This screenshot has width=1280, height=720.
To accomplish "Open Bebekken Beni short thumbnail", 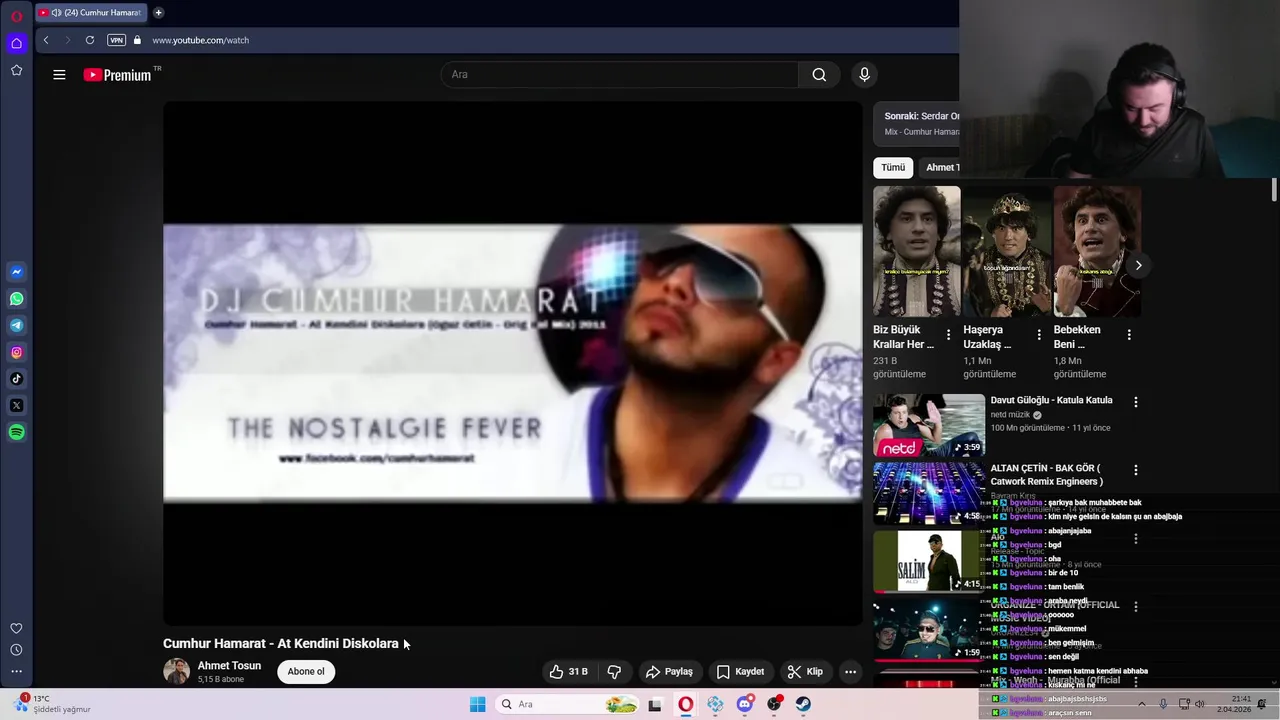I will tap(1097, 252).
